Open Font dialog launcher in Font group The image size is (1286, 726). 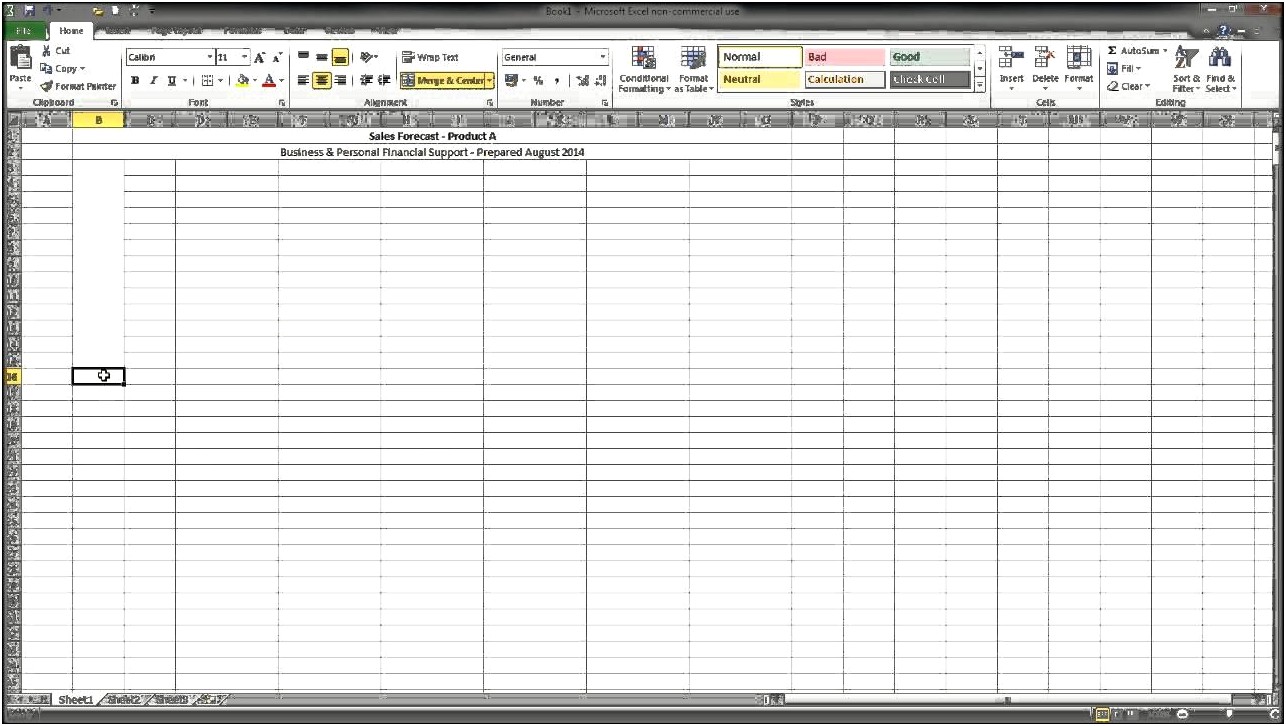pos(282,103)
